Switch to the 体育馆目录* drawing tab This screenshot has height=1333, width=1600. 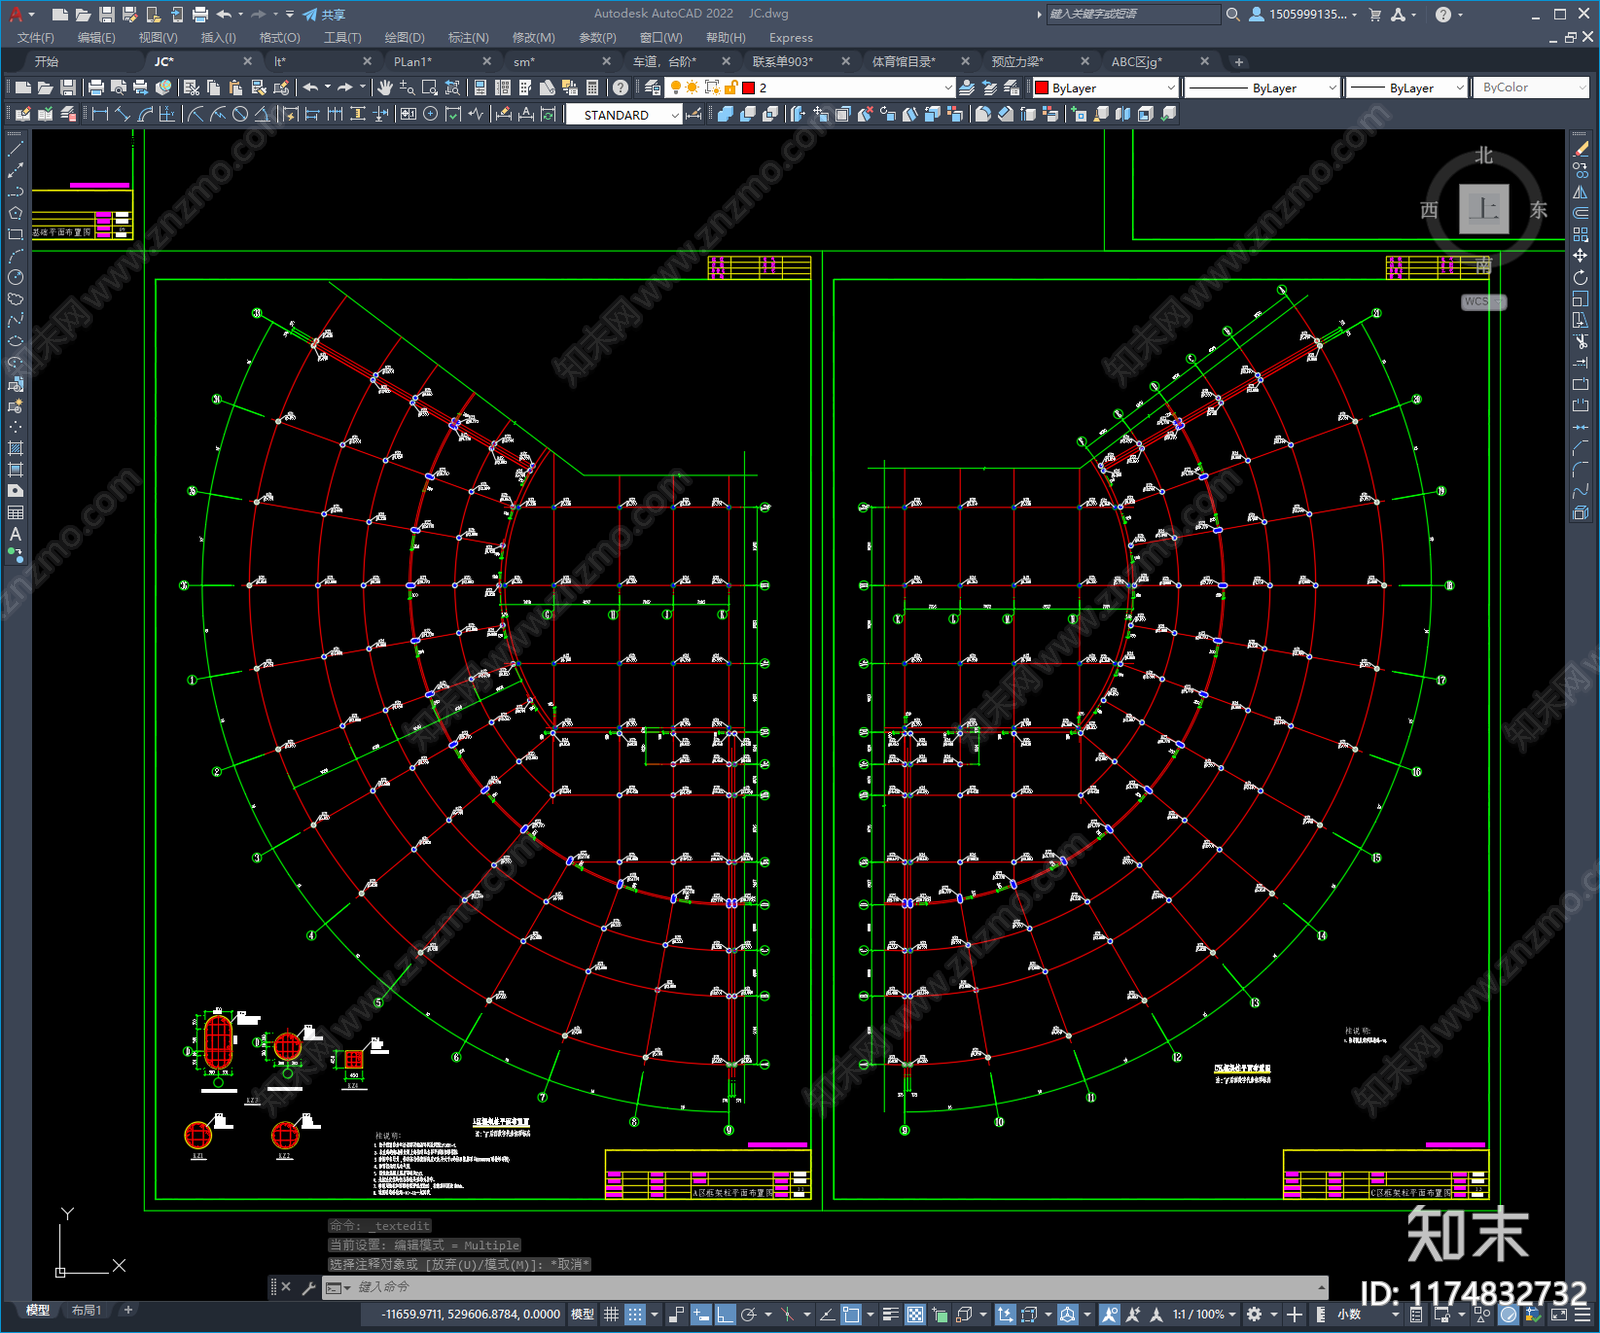(903, 62)
